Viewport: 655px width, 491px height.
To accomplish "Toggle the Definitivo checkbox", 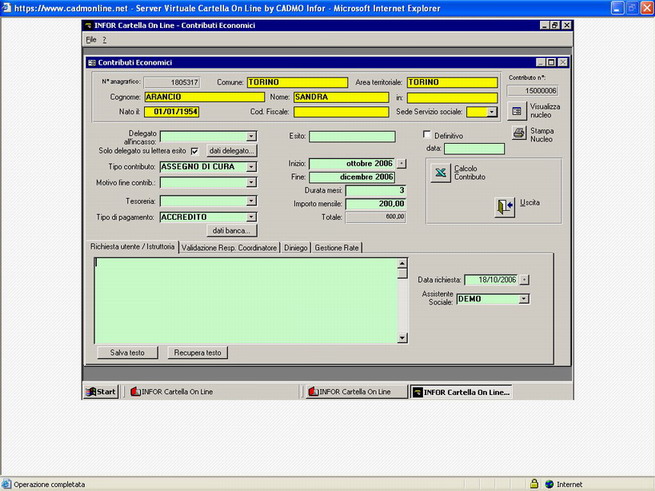I will pos(427,135).
